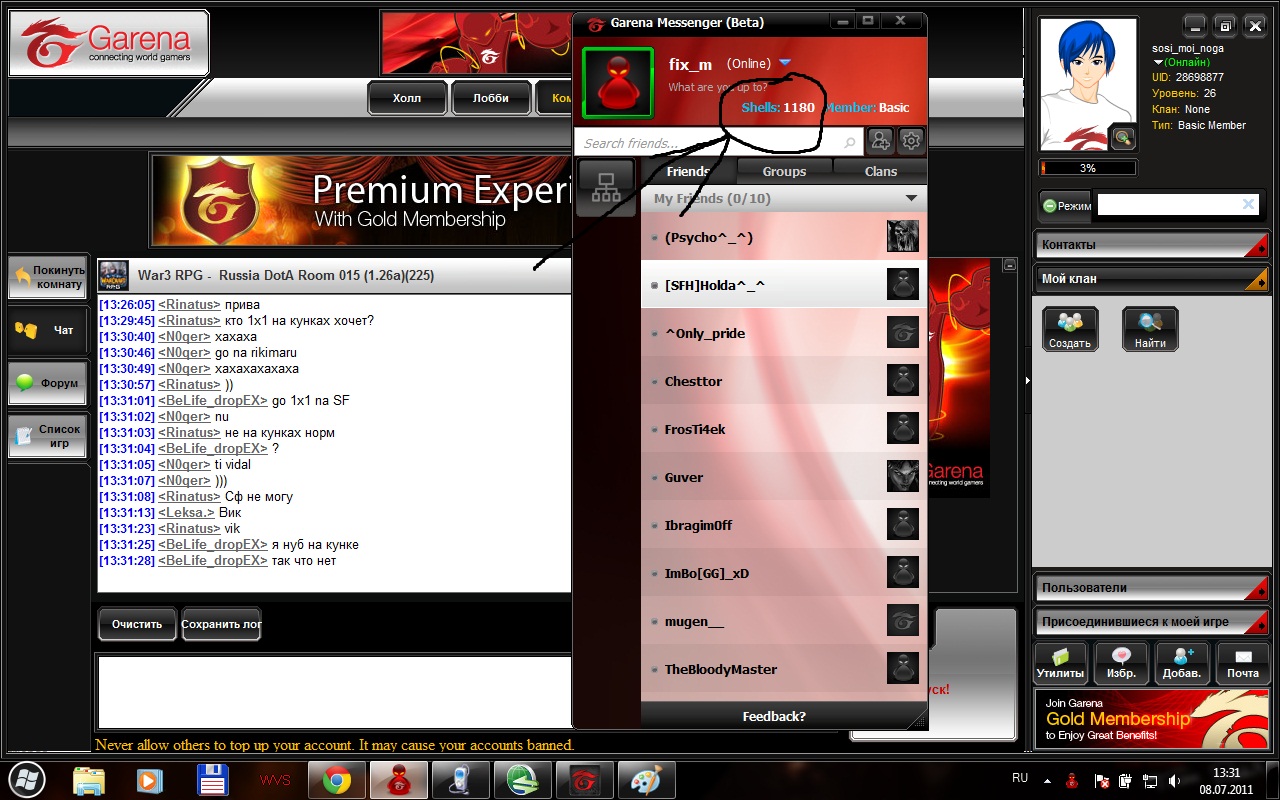This screenshot has height=800, width=1280.
Task: Open the Windows Start menu
Action: 27,779
